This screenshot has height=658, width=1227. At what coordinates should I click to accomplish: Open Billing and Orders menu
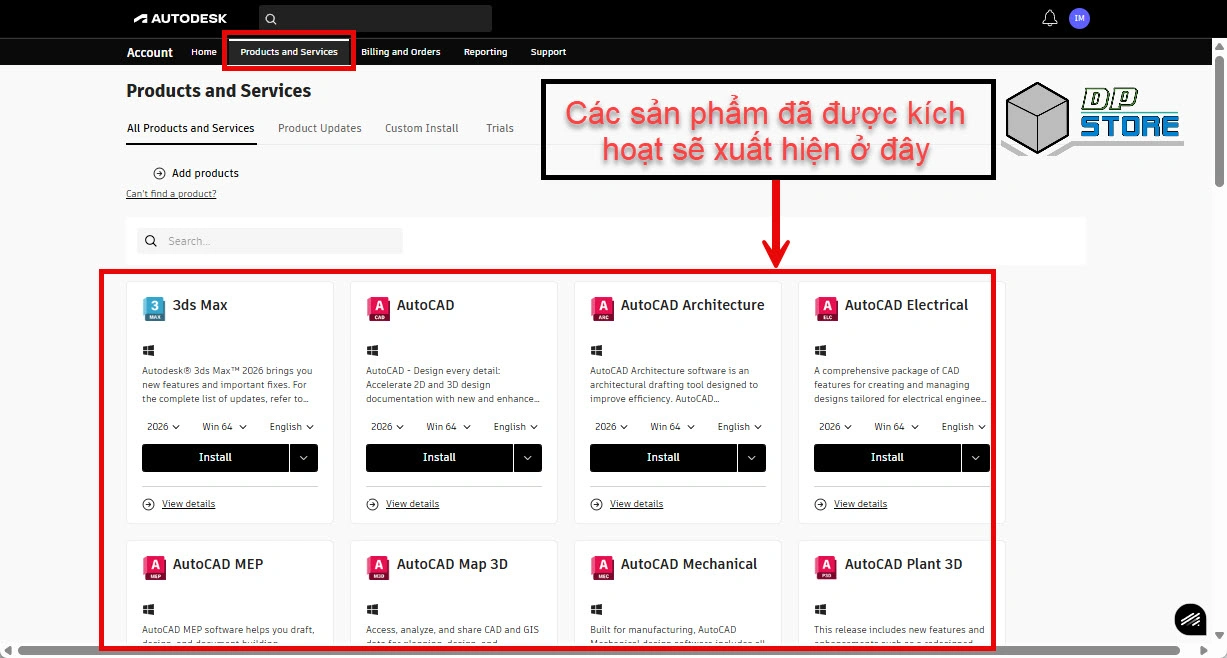(x=401, y=52)
